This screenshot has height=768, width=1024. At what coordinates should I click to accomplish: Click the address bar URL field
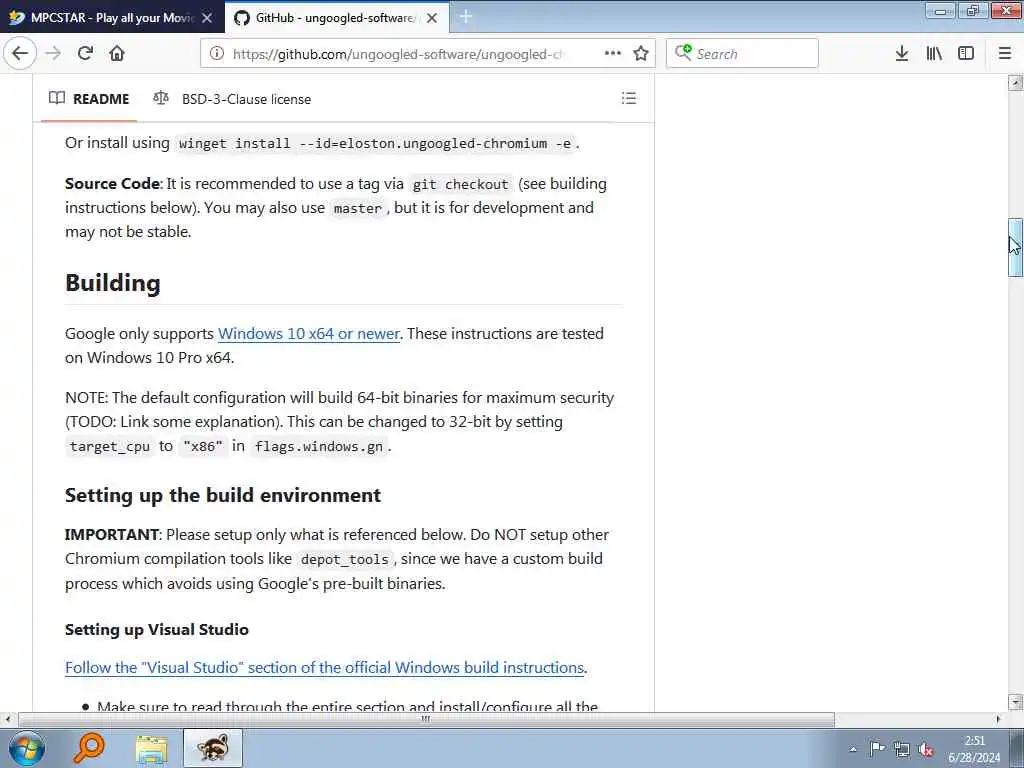(398, 54)
